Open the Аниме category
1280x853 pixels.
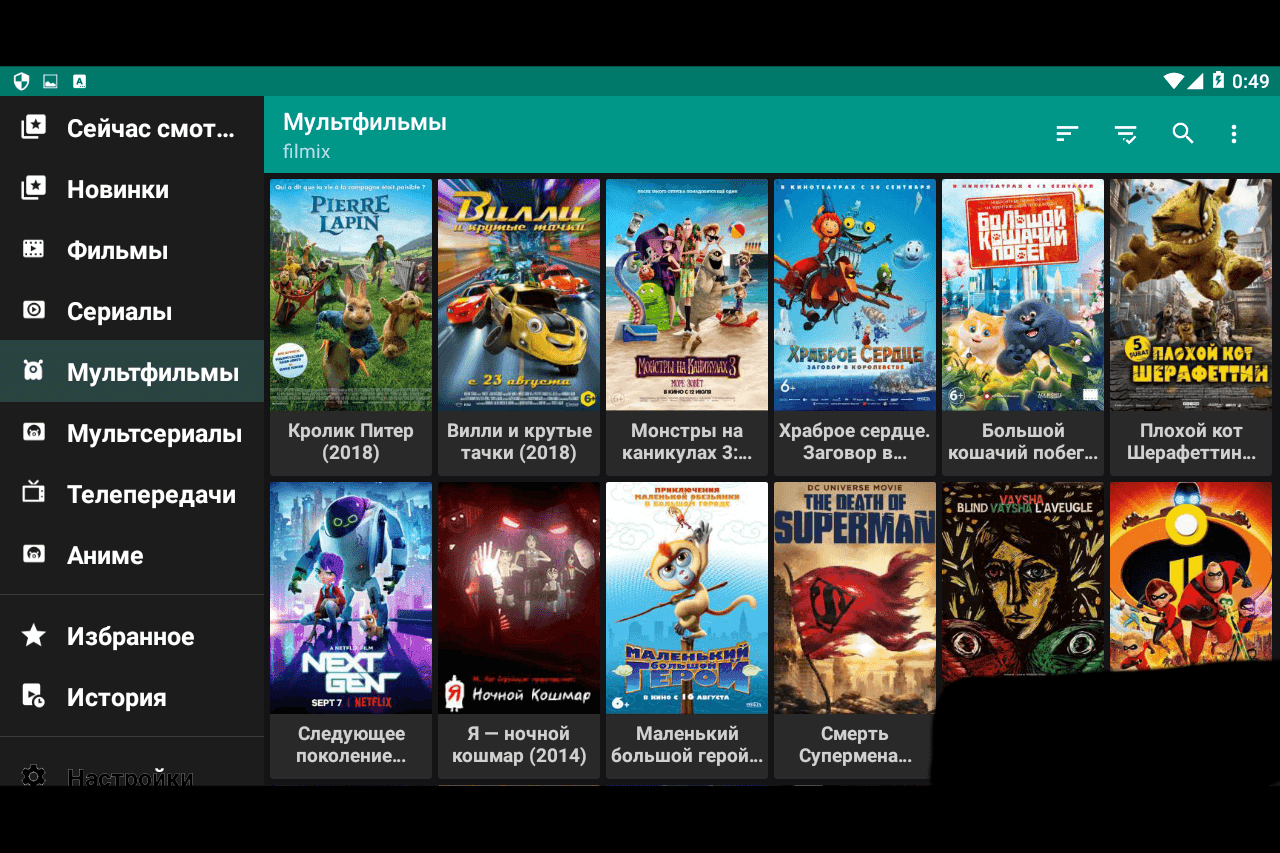[x=132, y=554]
